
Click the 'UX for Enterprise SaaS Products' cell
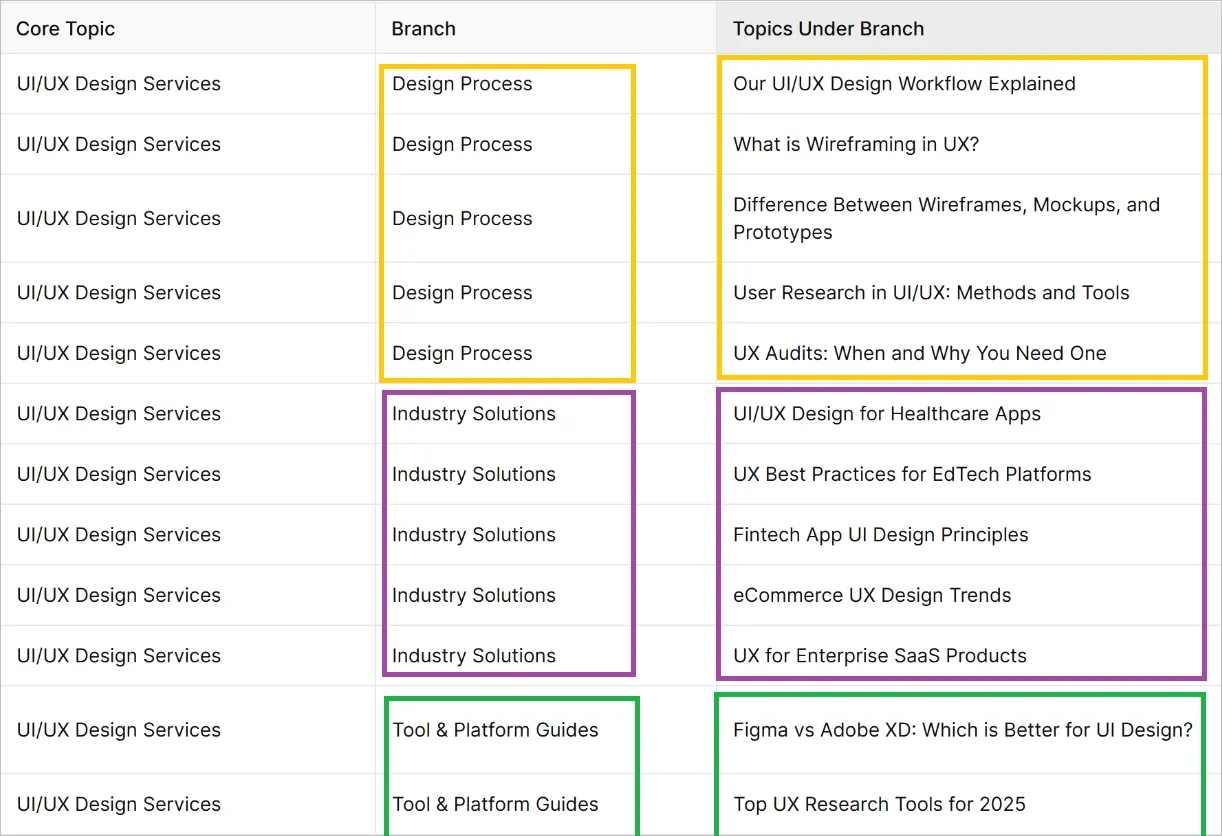880,656
